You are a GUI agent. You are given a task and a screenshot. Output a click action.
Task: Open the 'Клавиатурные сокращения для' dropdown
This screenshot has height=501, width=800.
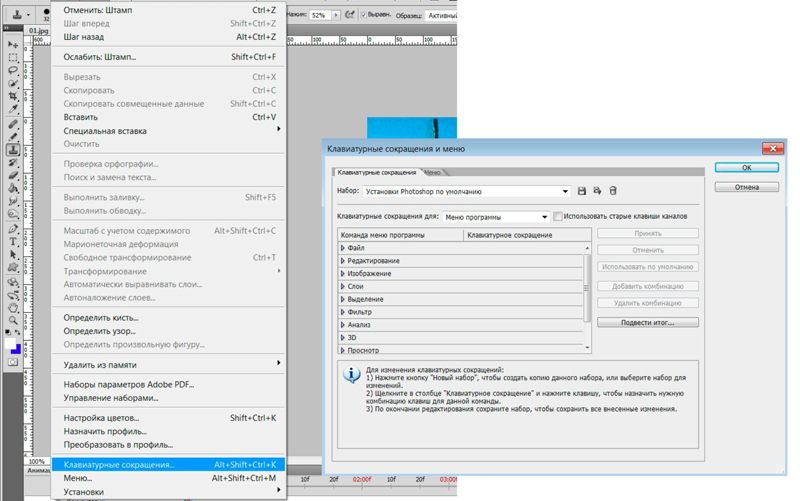point(495,217)
